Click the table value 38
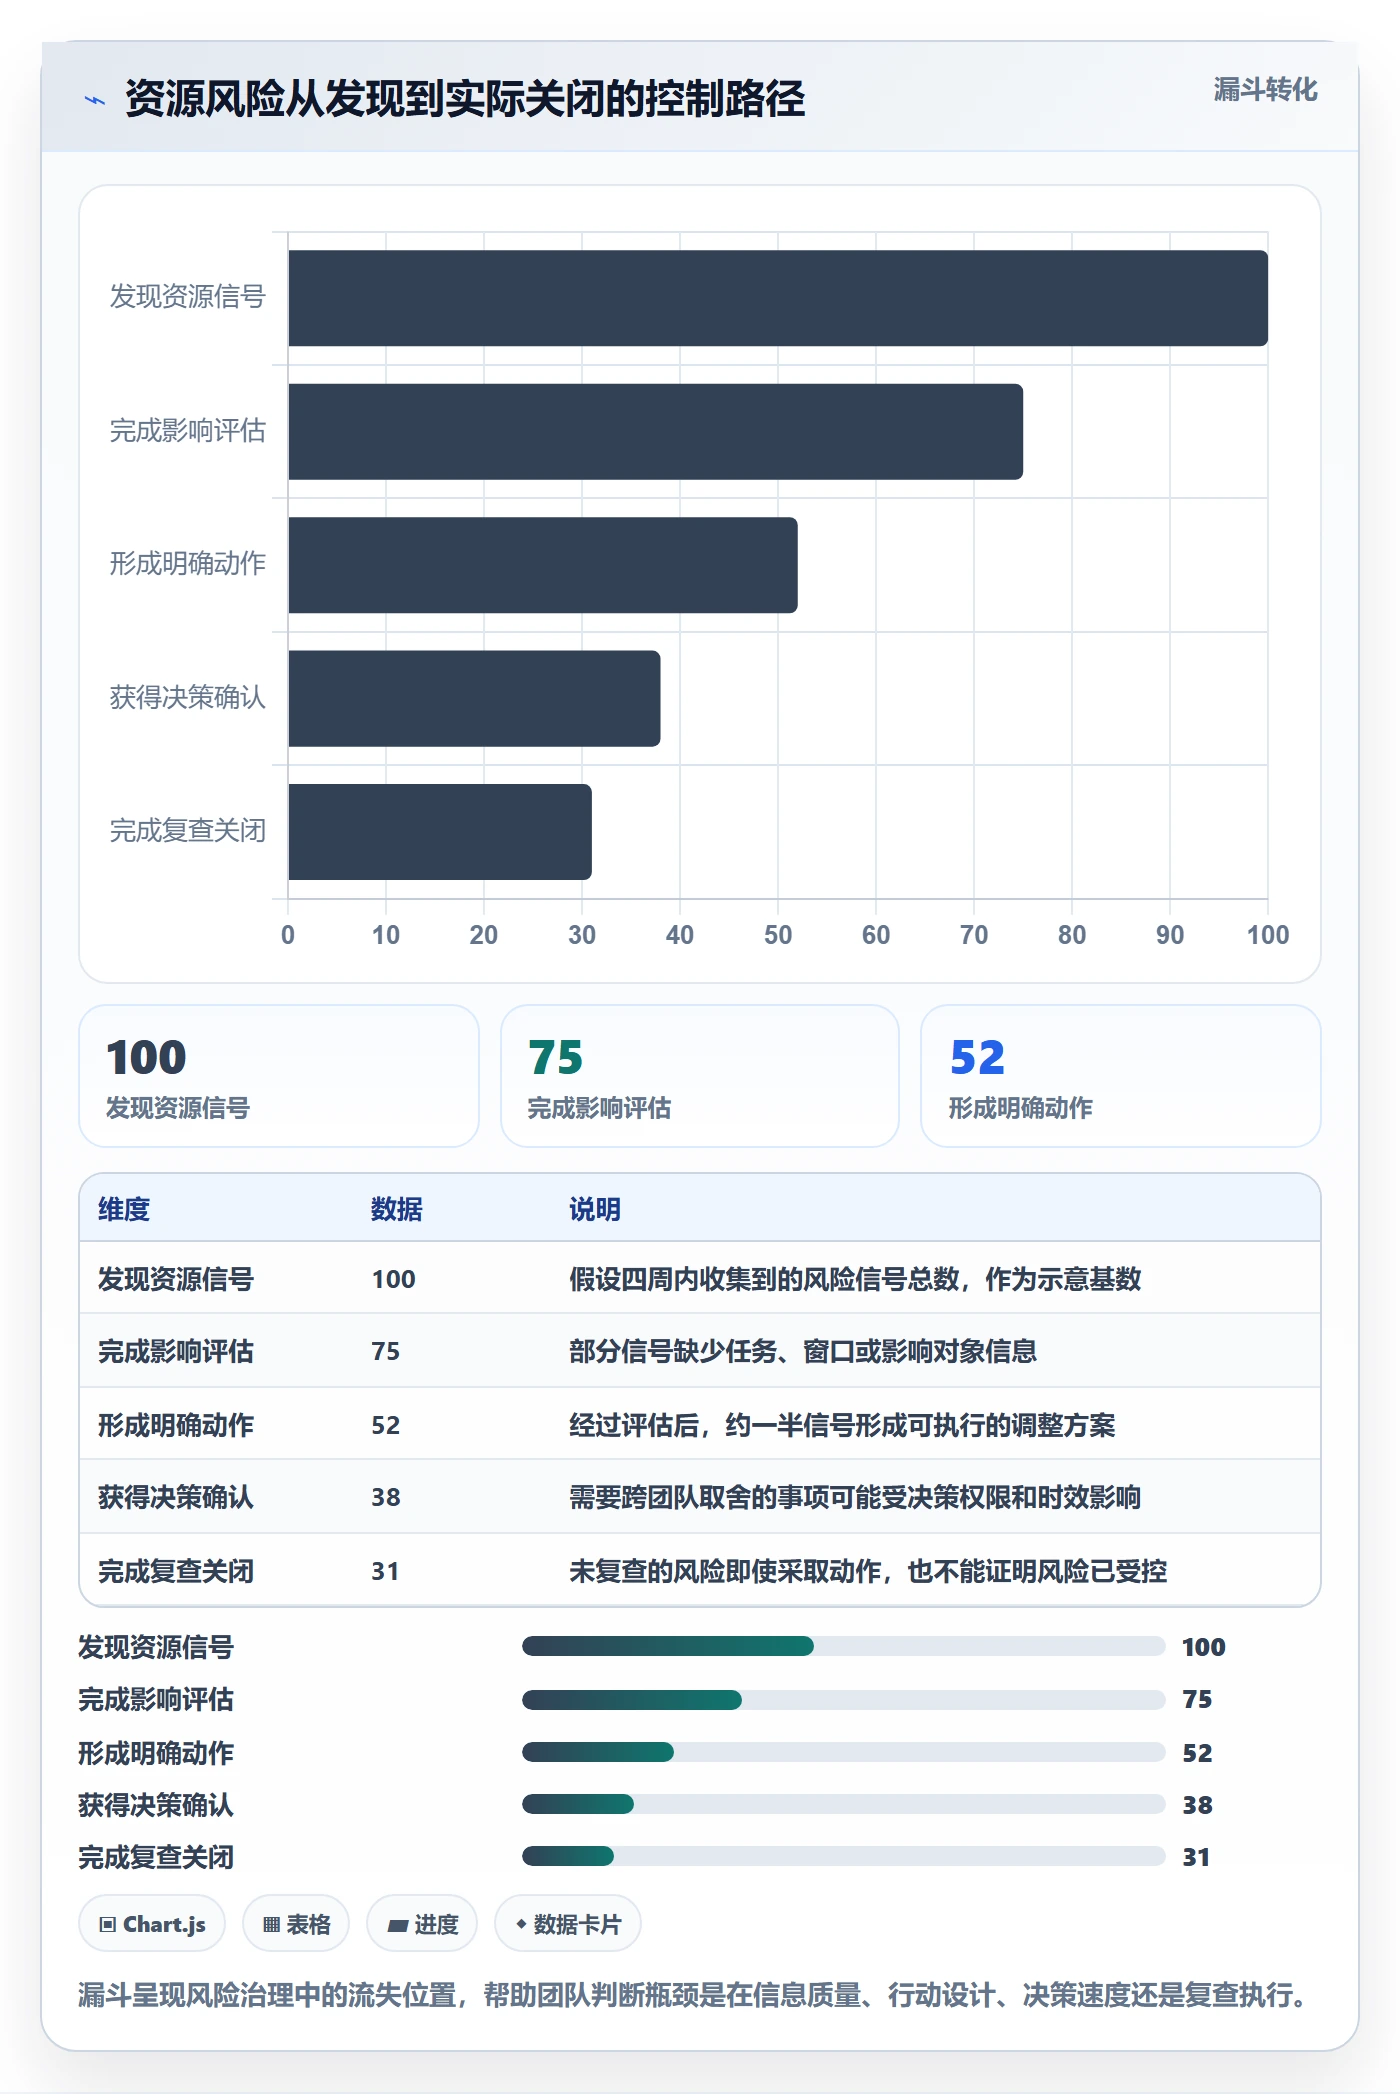This screenshot has height=2094, width=1400. 386,1497
